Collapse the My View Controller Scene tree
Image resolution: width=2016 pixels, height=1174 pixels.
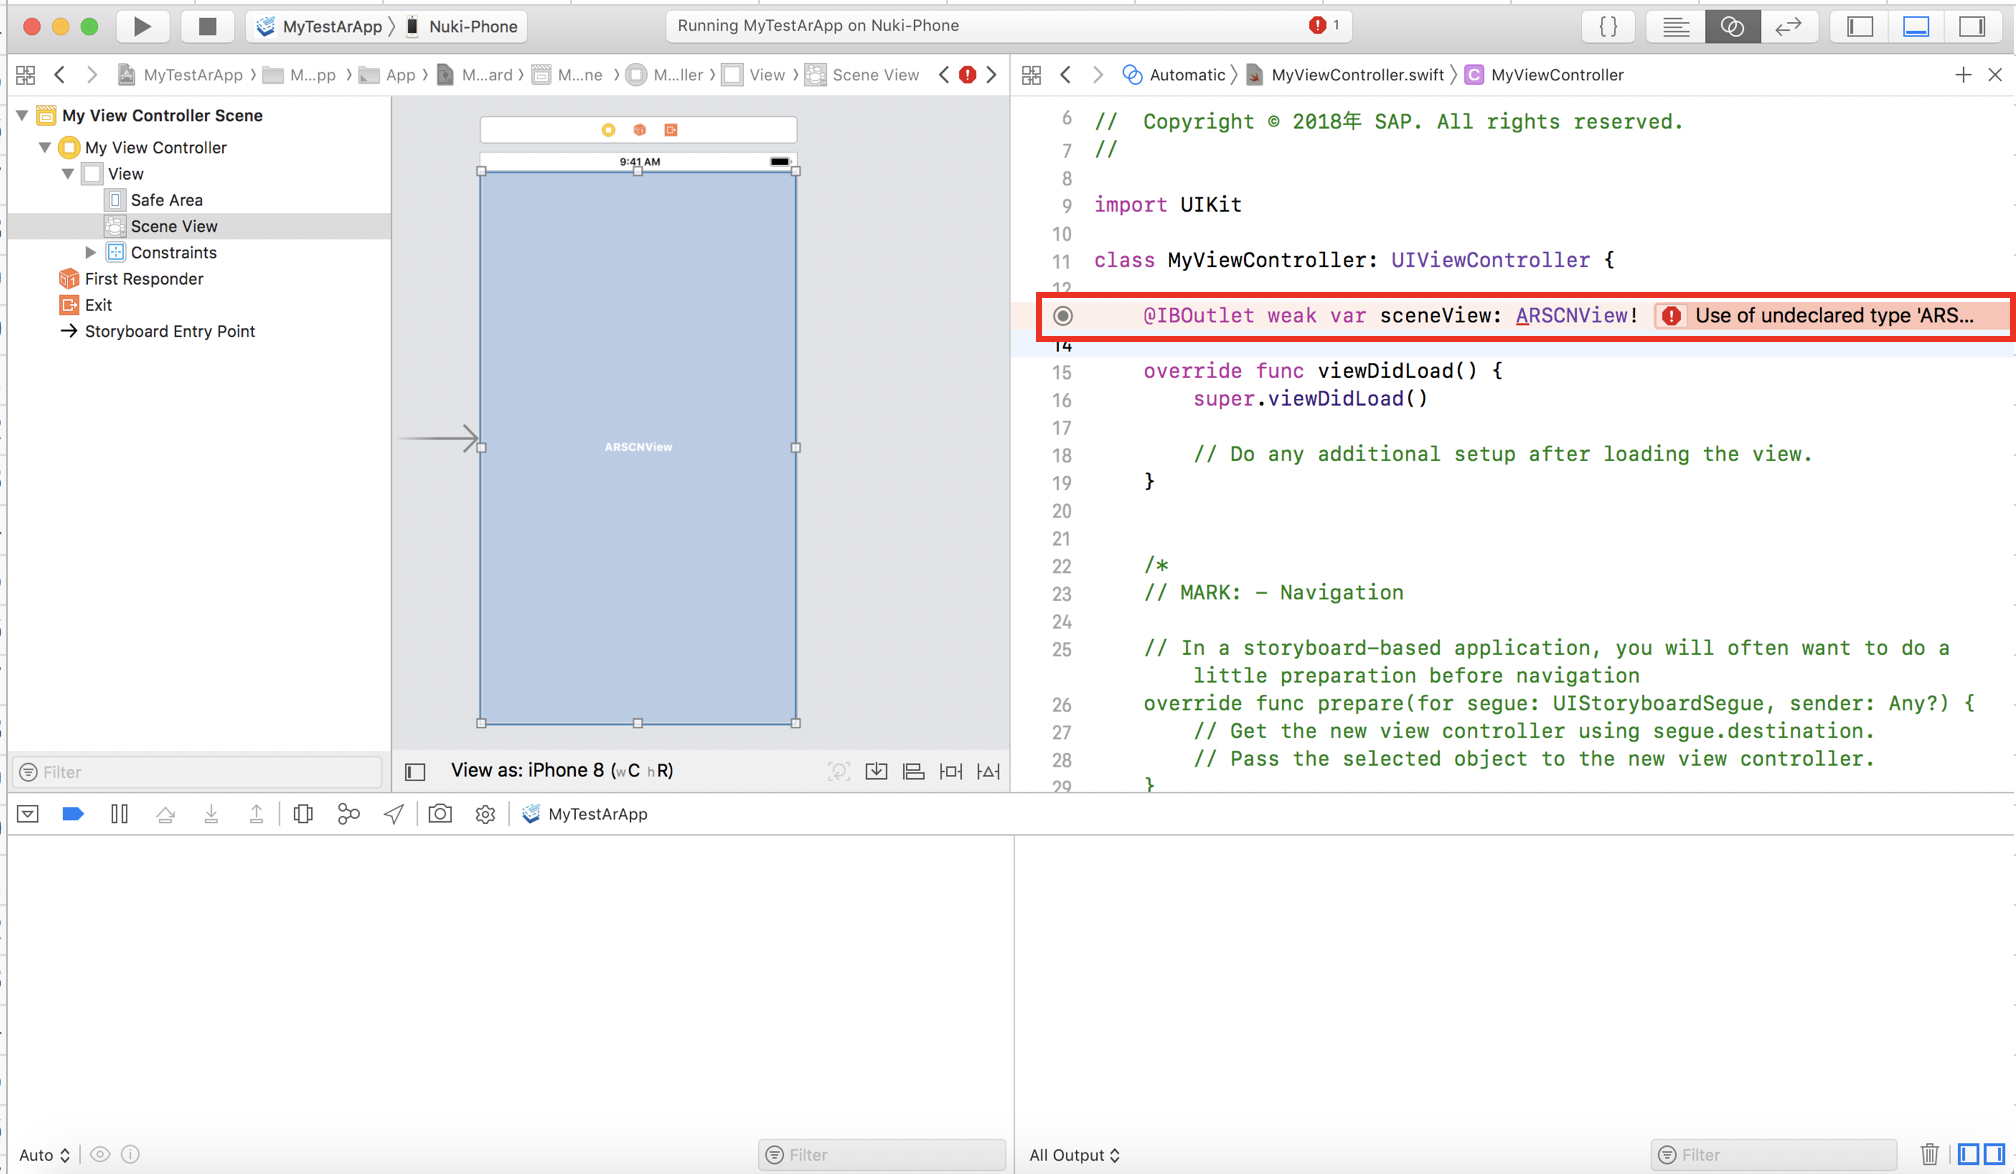[22, 115]
